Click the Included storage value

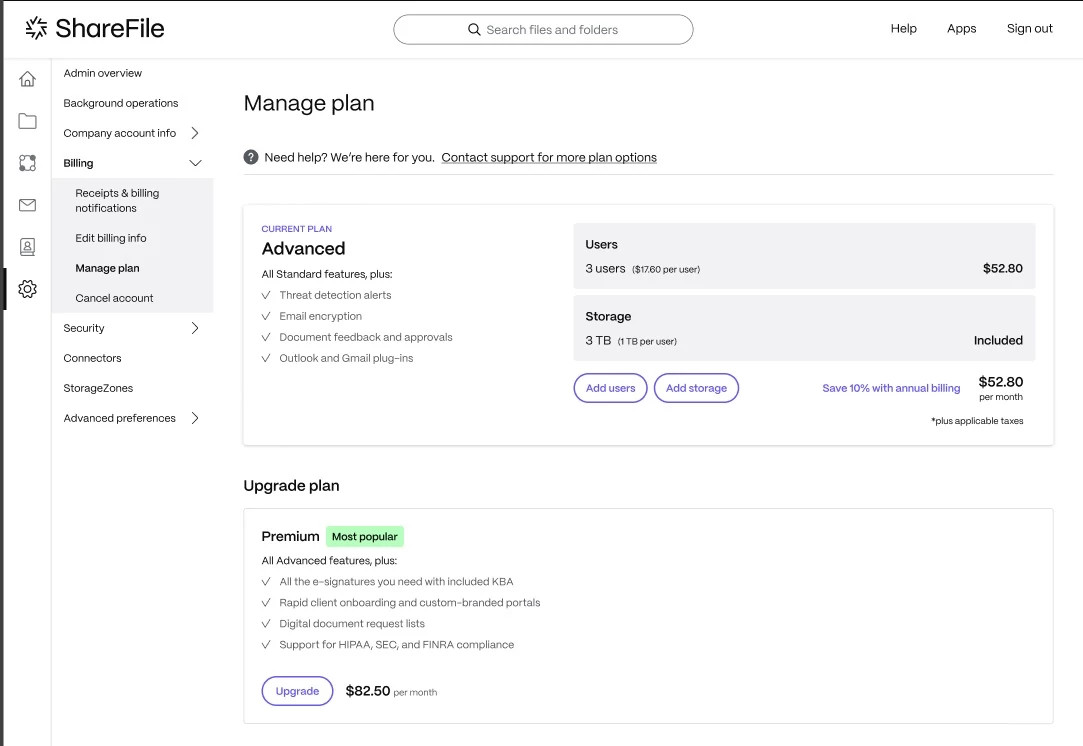[x=998, y=341]
